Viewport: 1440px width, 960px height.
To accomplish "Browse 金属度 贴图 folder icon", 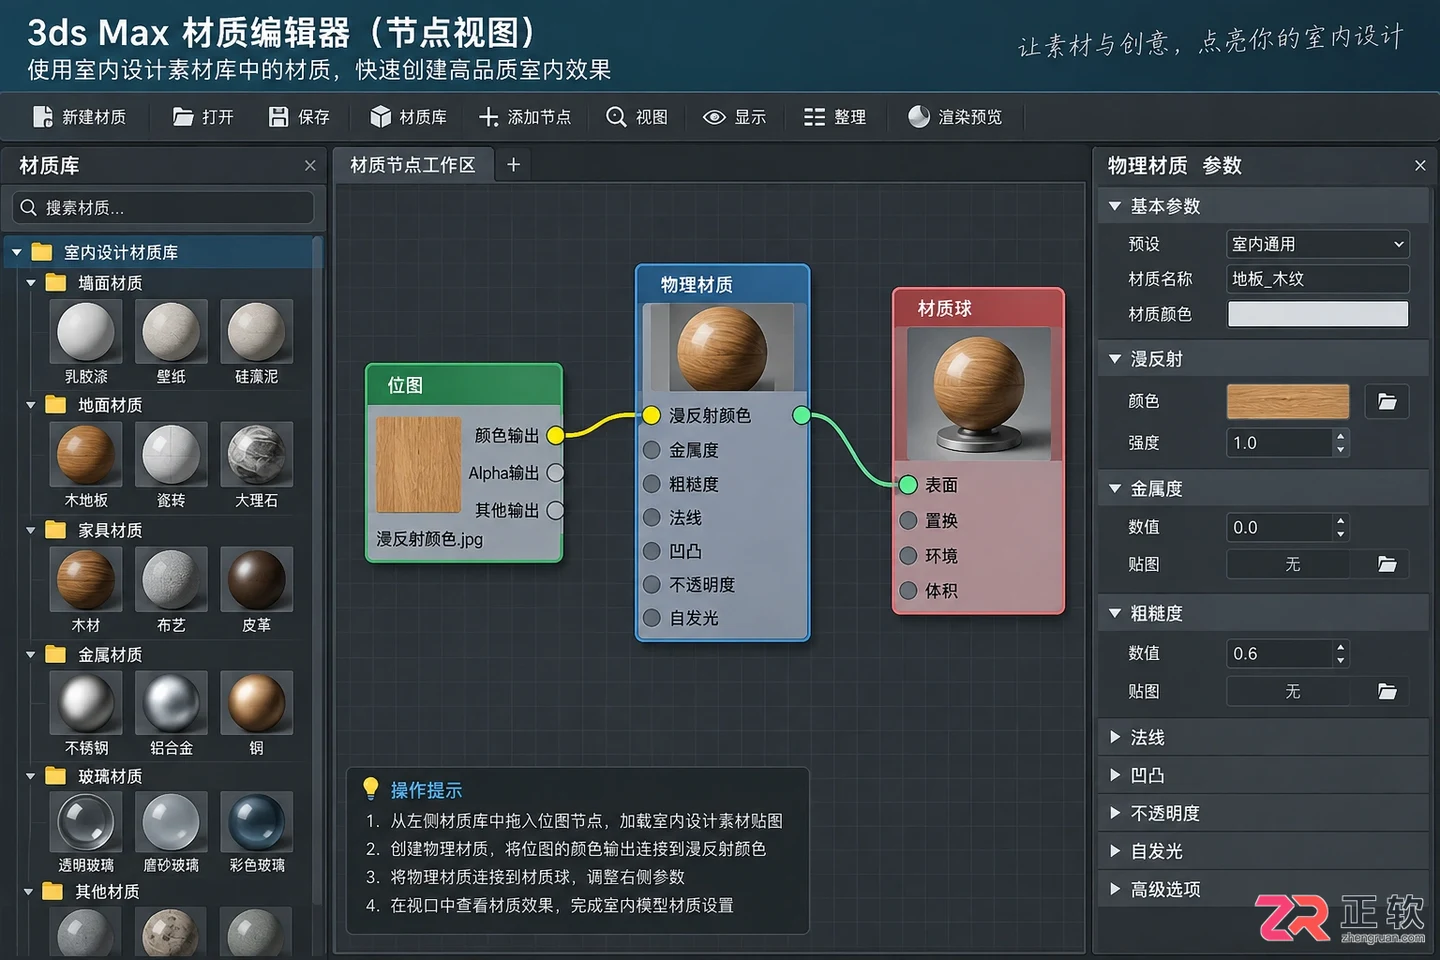I will 1387,564.
